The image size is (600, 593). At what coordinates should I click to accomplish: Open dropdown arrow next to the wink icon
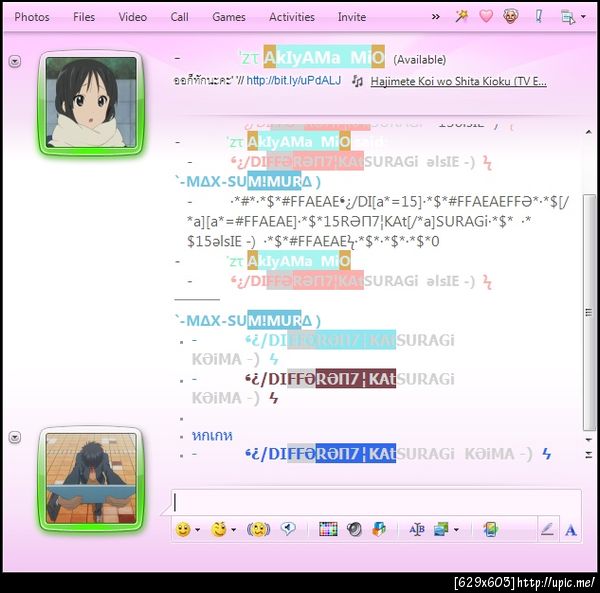click(x=233, y=530)
